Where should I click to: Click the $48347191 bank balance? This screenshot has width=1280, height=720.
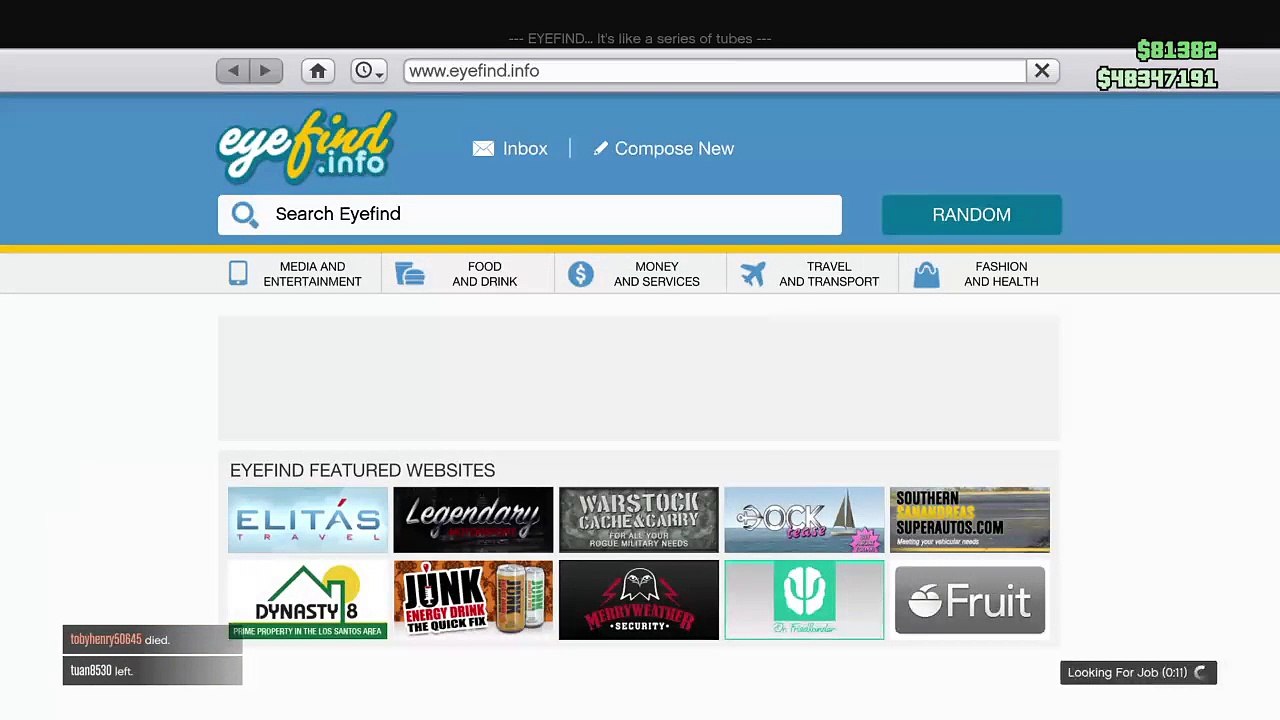point(1157,78)
